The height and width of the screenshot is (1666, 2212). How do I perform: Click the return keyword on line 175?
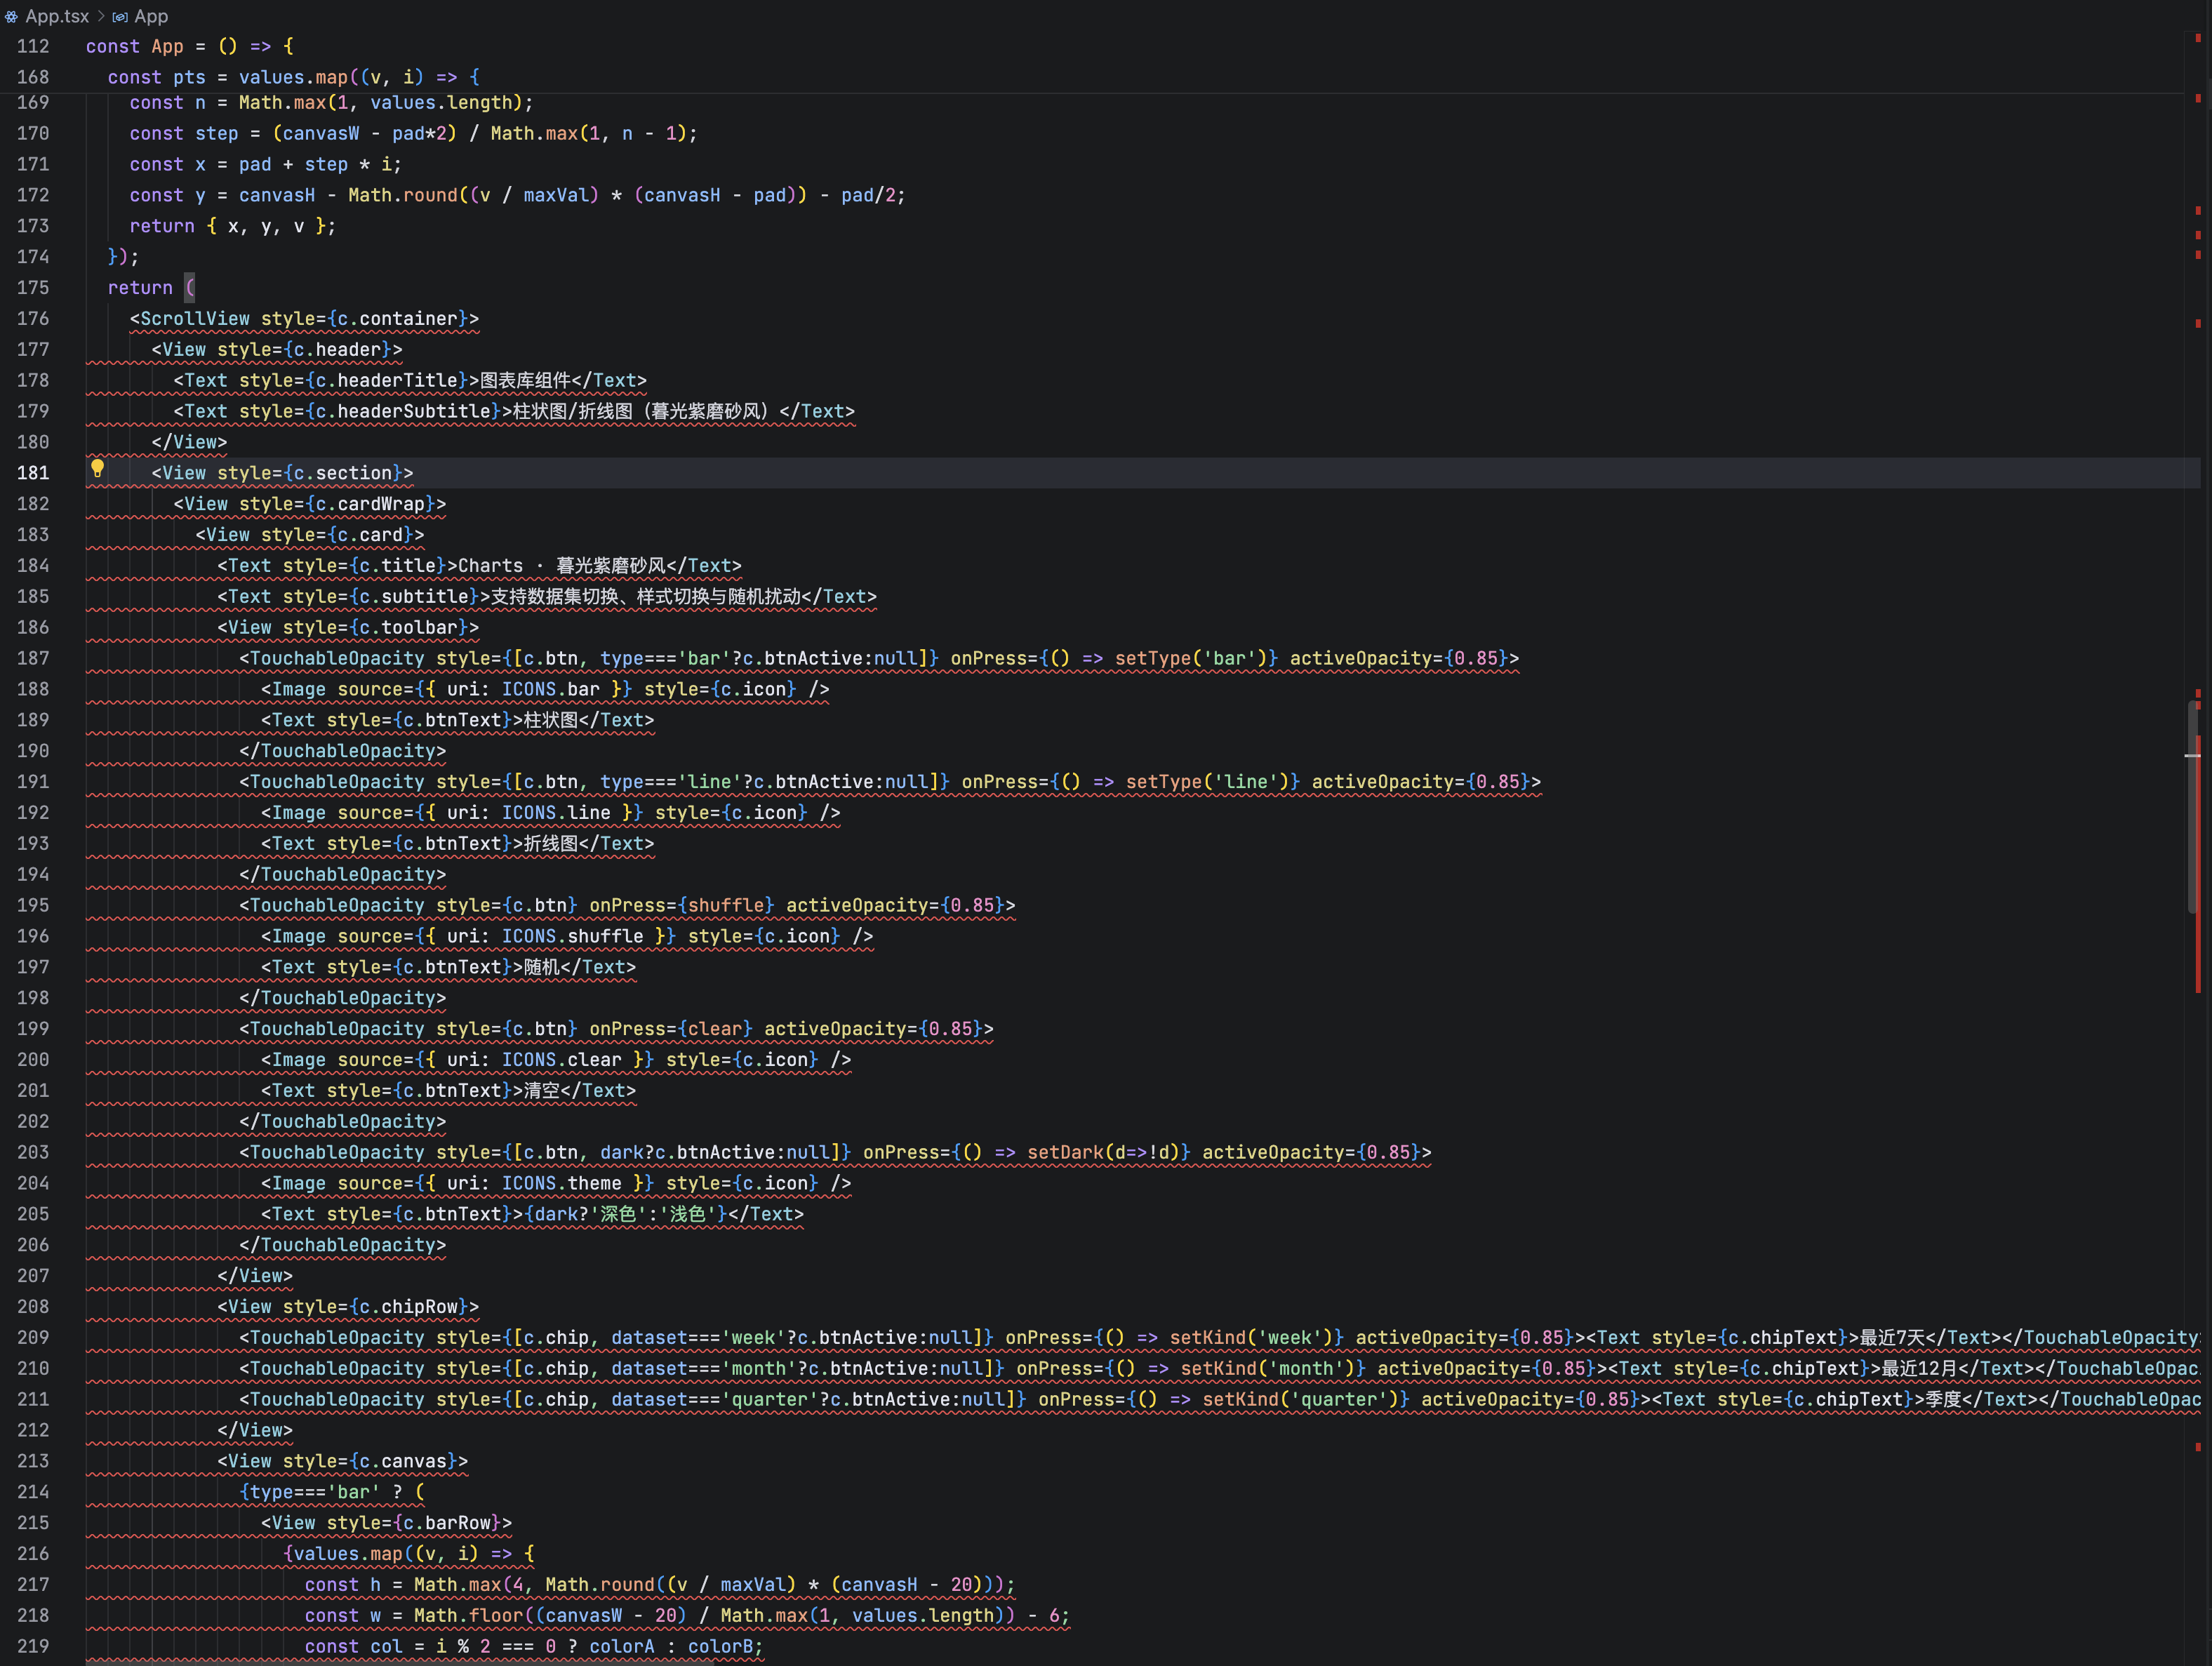point(140,288)
